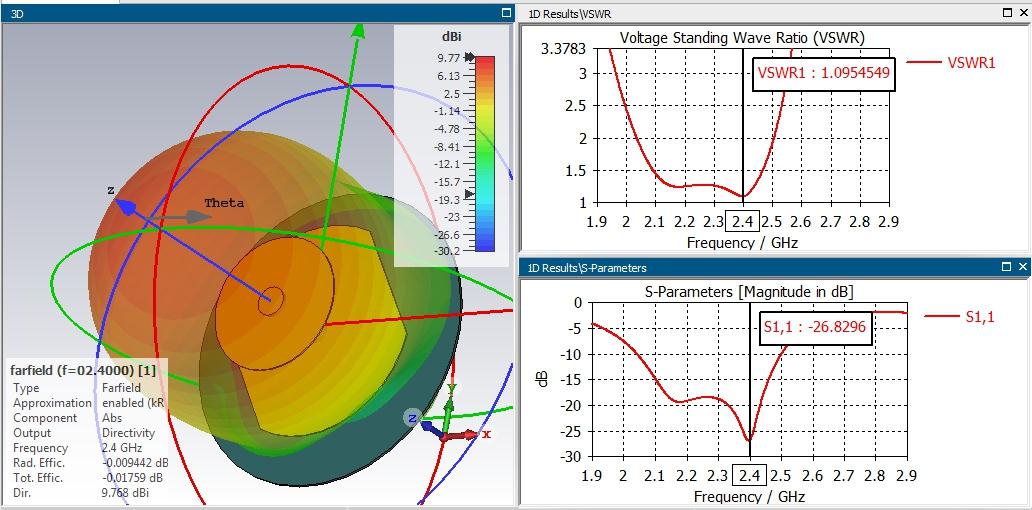Click the S1,1 legend entry
Viewport: 1032px width, 510px height.
(x=959, y=317)
